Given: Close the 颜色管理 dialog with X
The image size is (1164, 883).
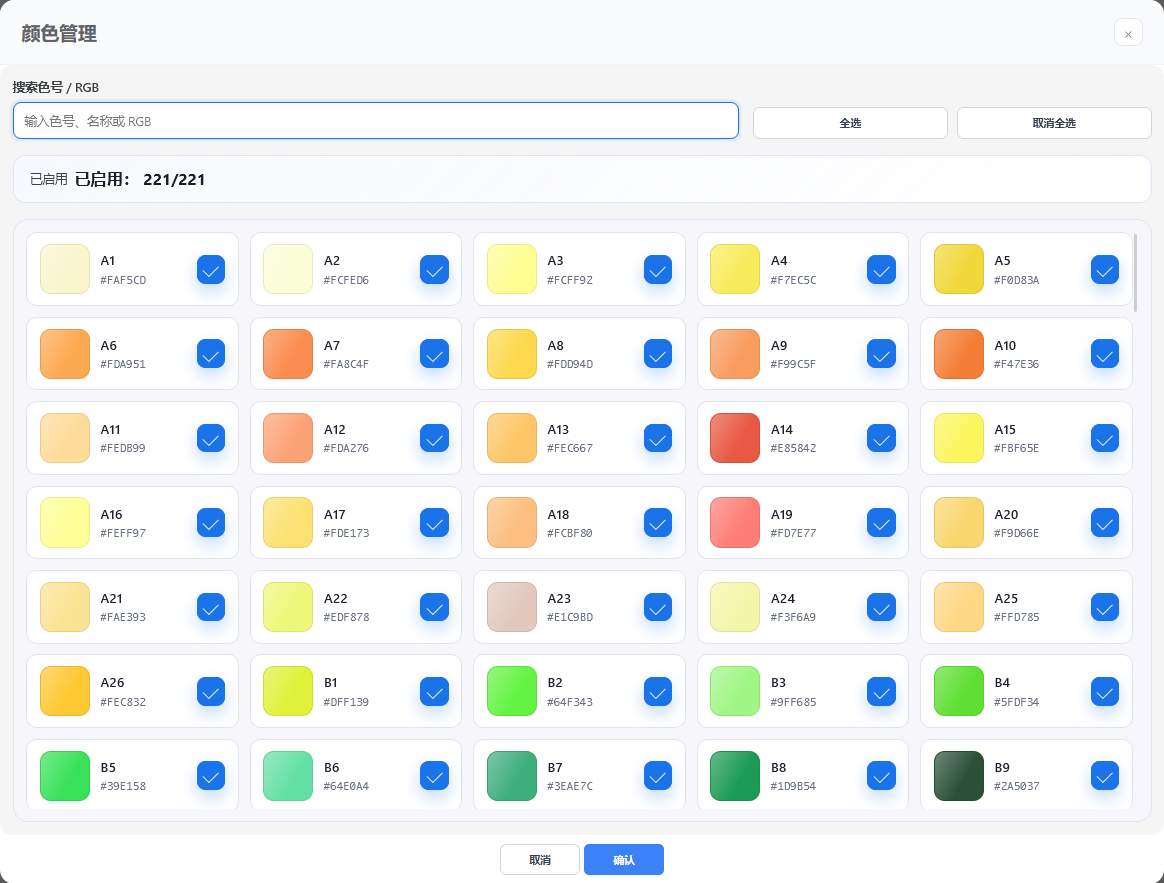Looking at the screenshot, I should click(1128, 33).
